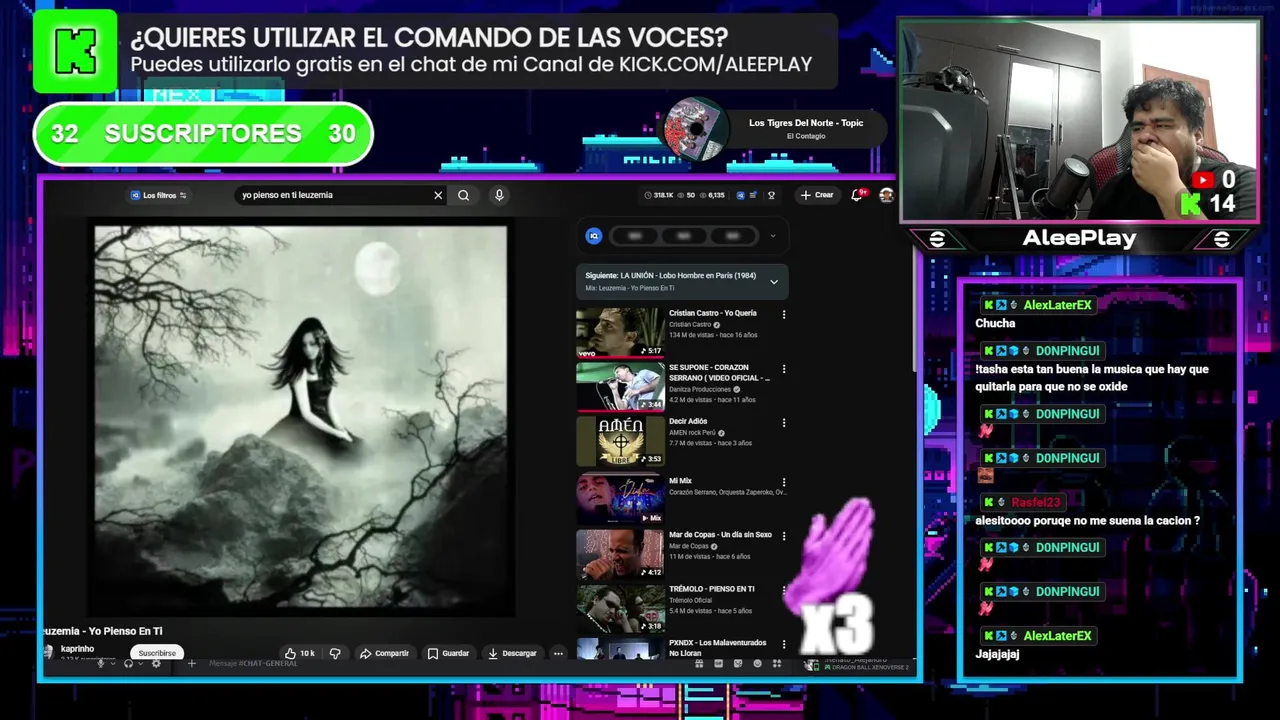
Task: Click the Kick logo in the banner
Action: (x=75, y=52)
